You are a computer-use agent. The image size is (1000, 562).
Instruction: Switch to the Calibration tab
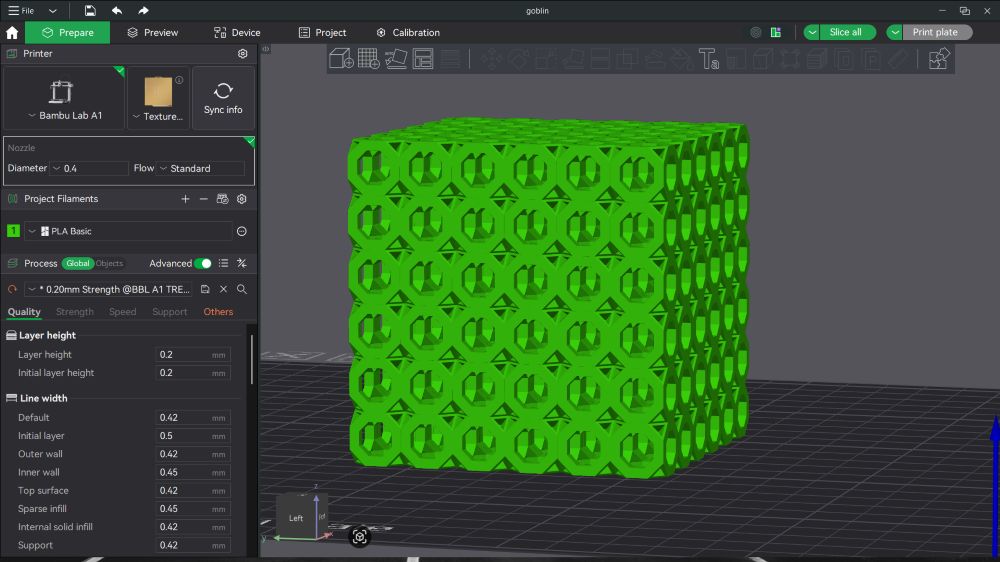(x=408, y=33)
